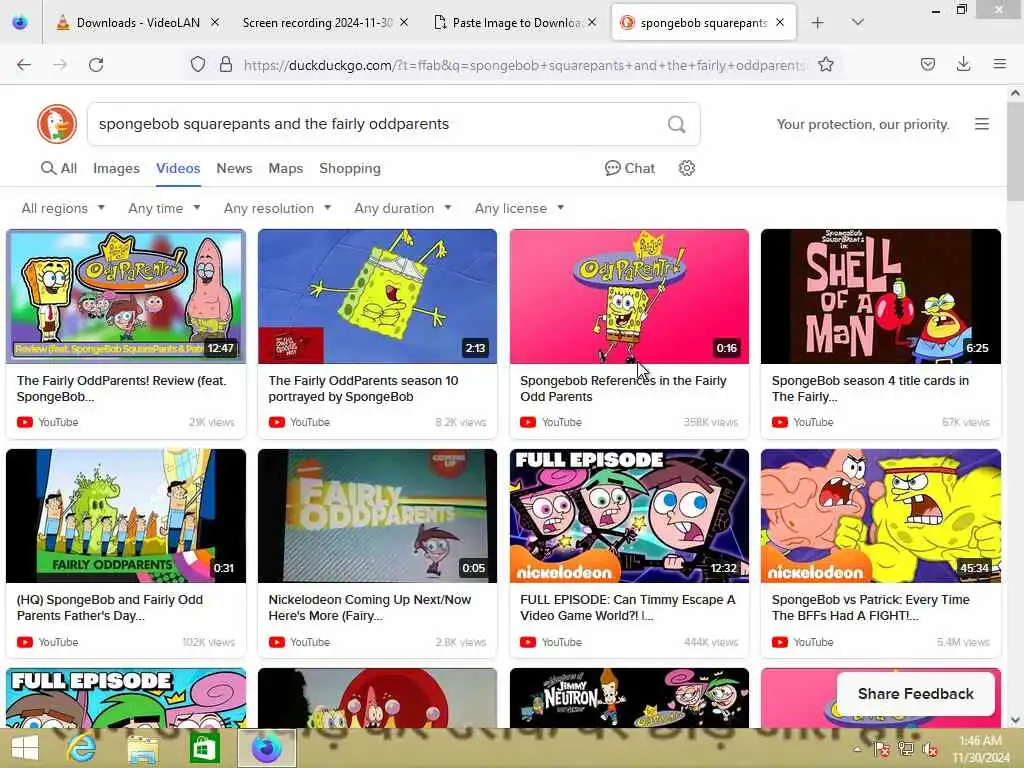The image size is (1024, 768).
Task: Click the DuckDuckGo logo icon
Action: click(x=57, y=124)
